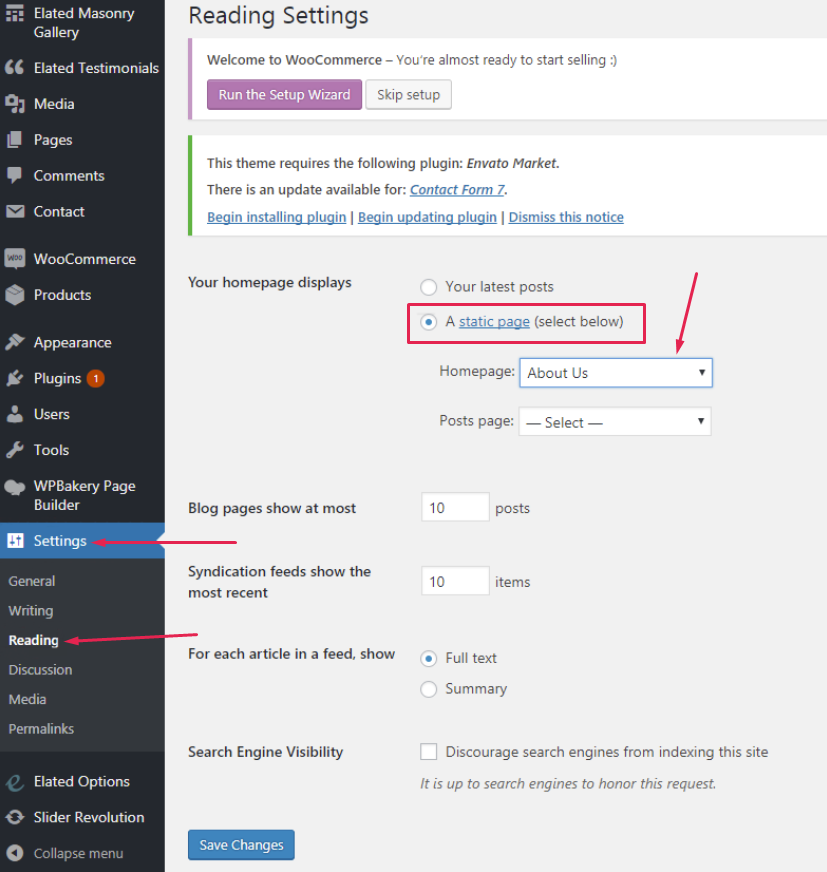Click the Contact envelope icon
The width and height of the screenshot is (827, 872).
coord(15,211)
